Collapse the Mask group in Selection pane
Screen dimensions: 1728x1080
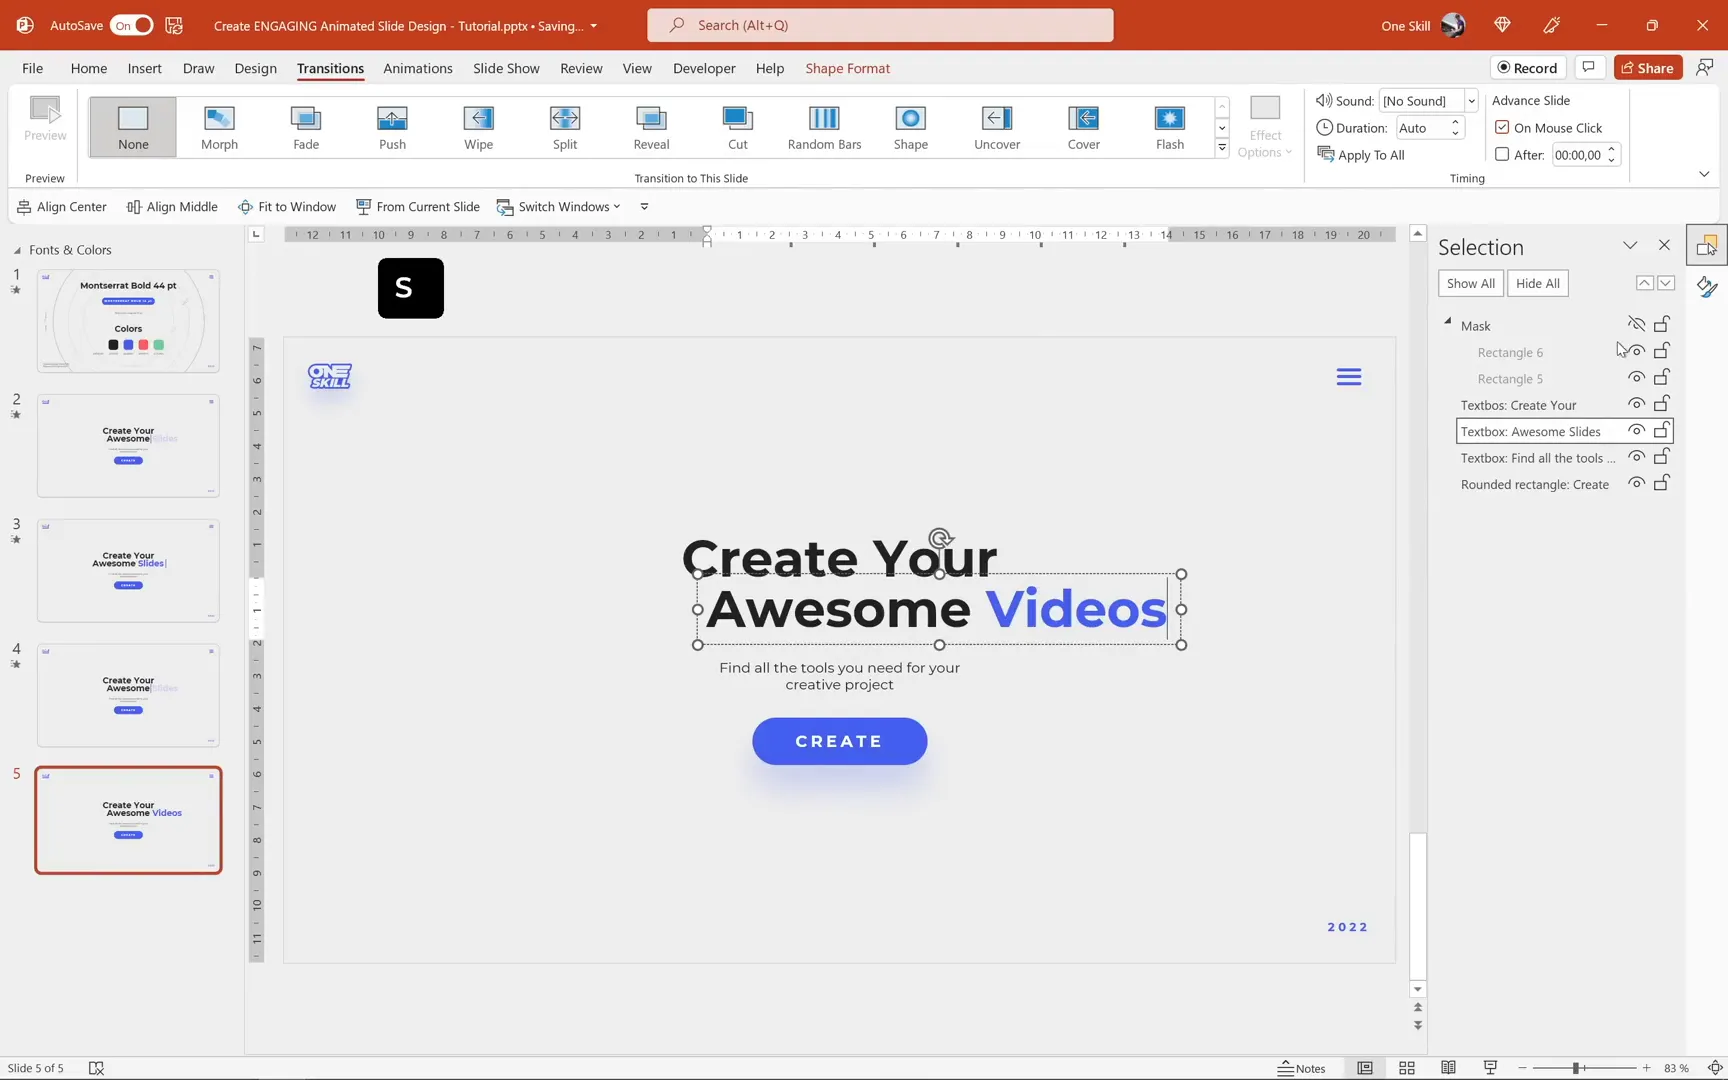[1447, 322]
